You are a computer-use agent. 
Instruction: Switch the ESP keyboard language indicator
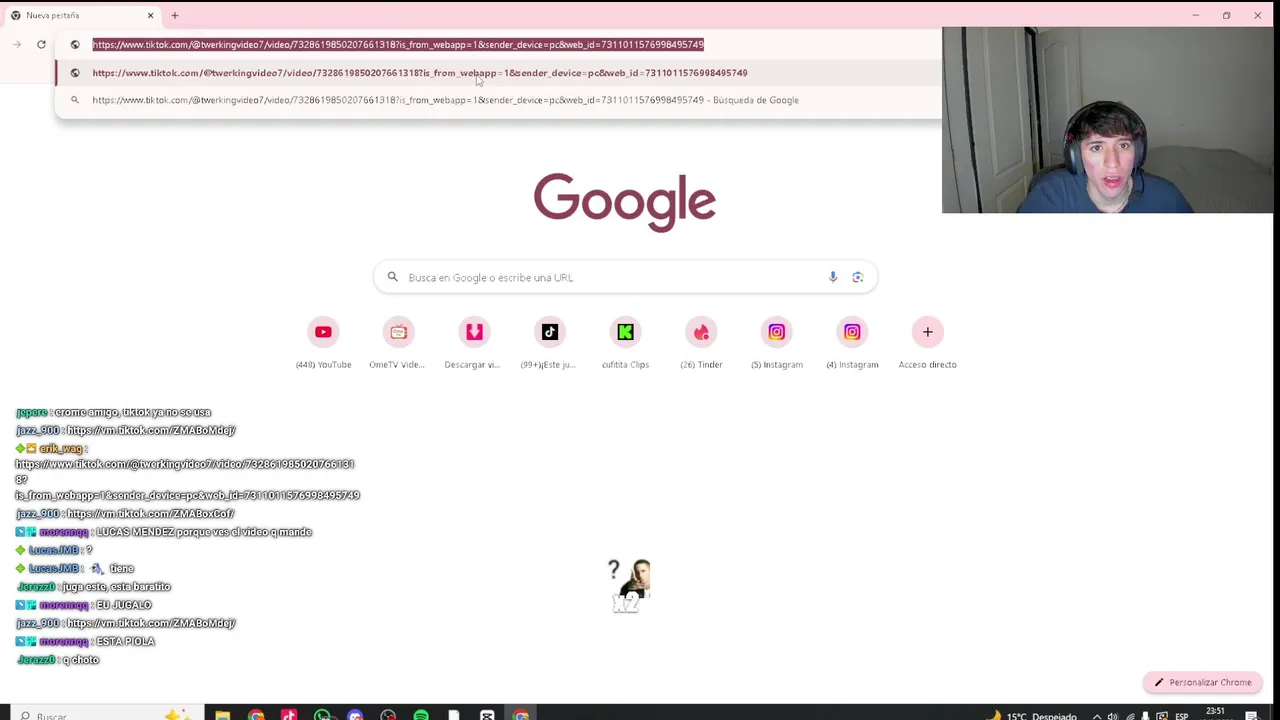[1182, 716]
